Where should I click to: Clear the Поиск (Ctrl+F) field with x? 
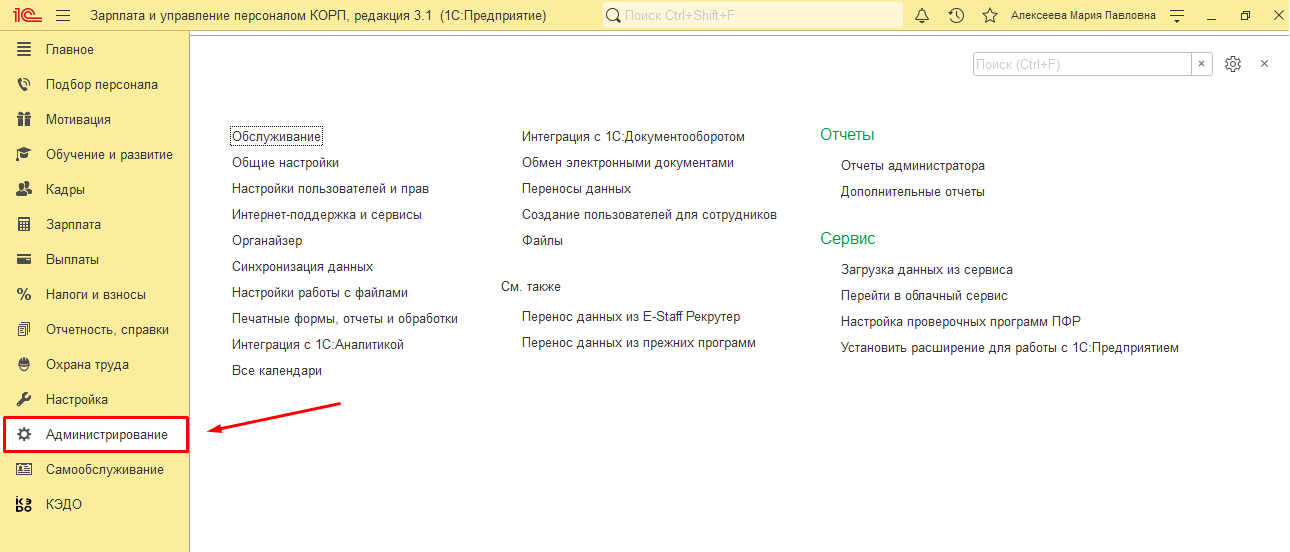click(x=1201, y=64)
